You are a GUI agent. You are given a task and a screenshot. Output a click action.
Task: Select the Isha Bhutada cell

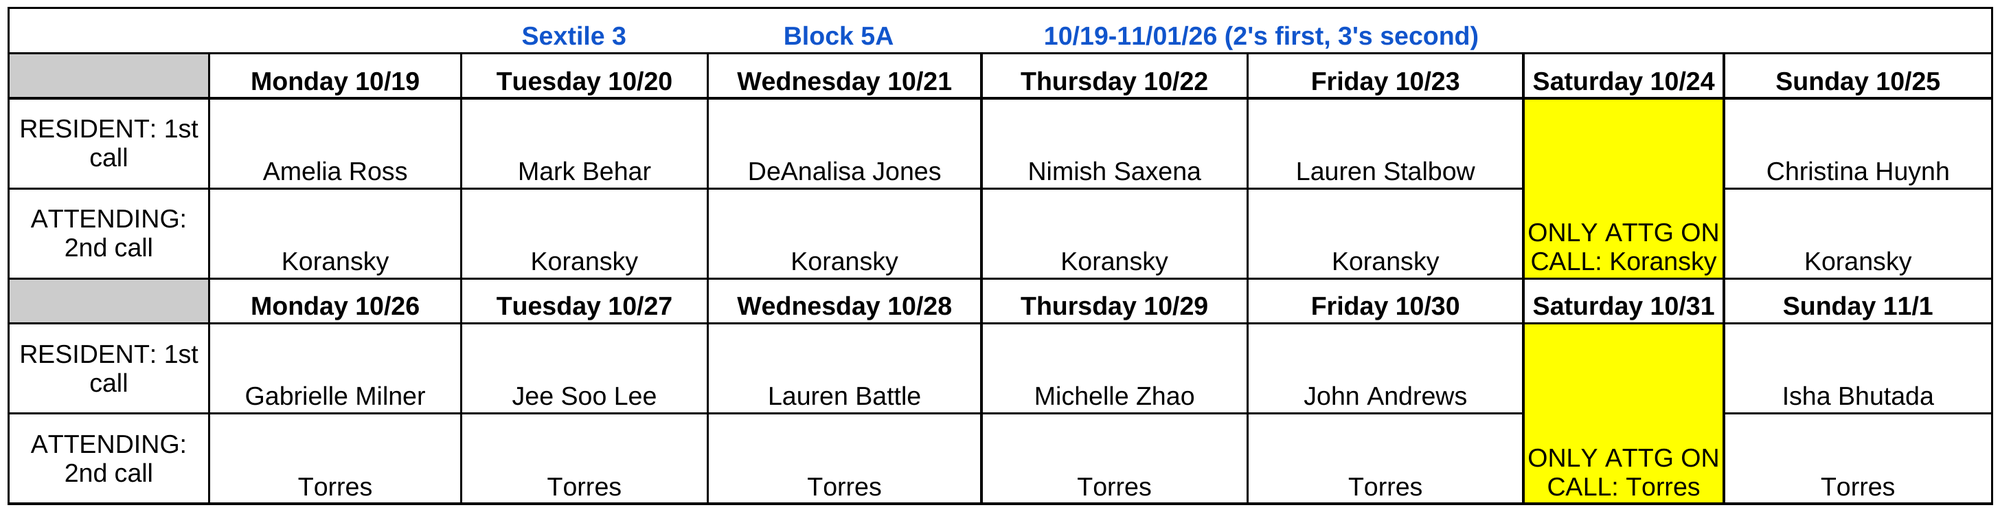(1857, 368)
